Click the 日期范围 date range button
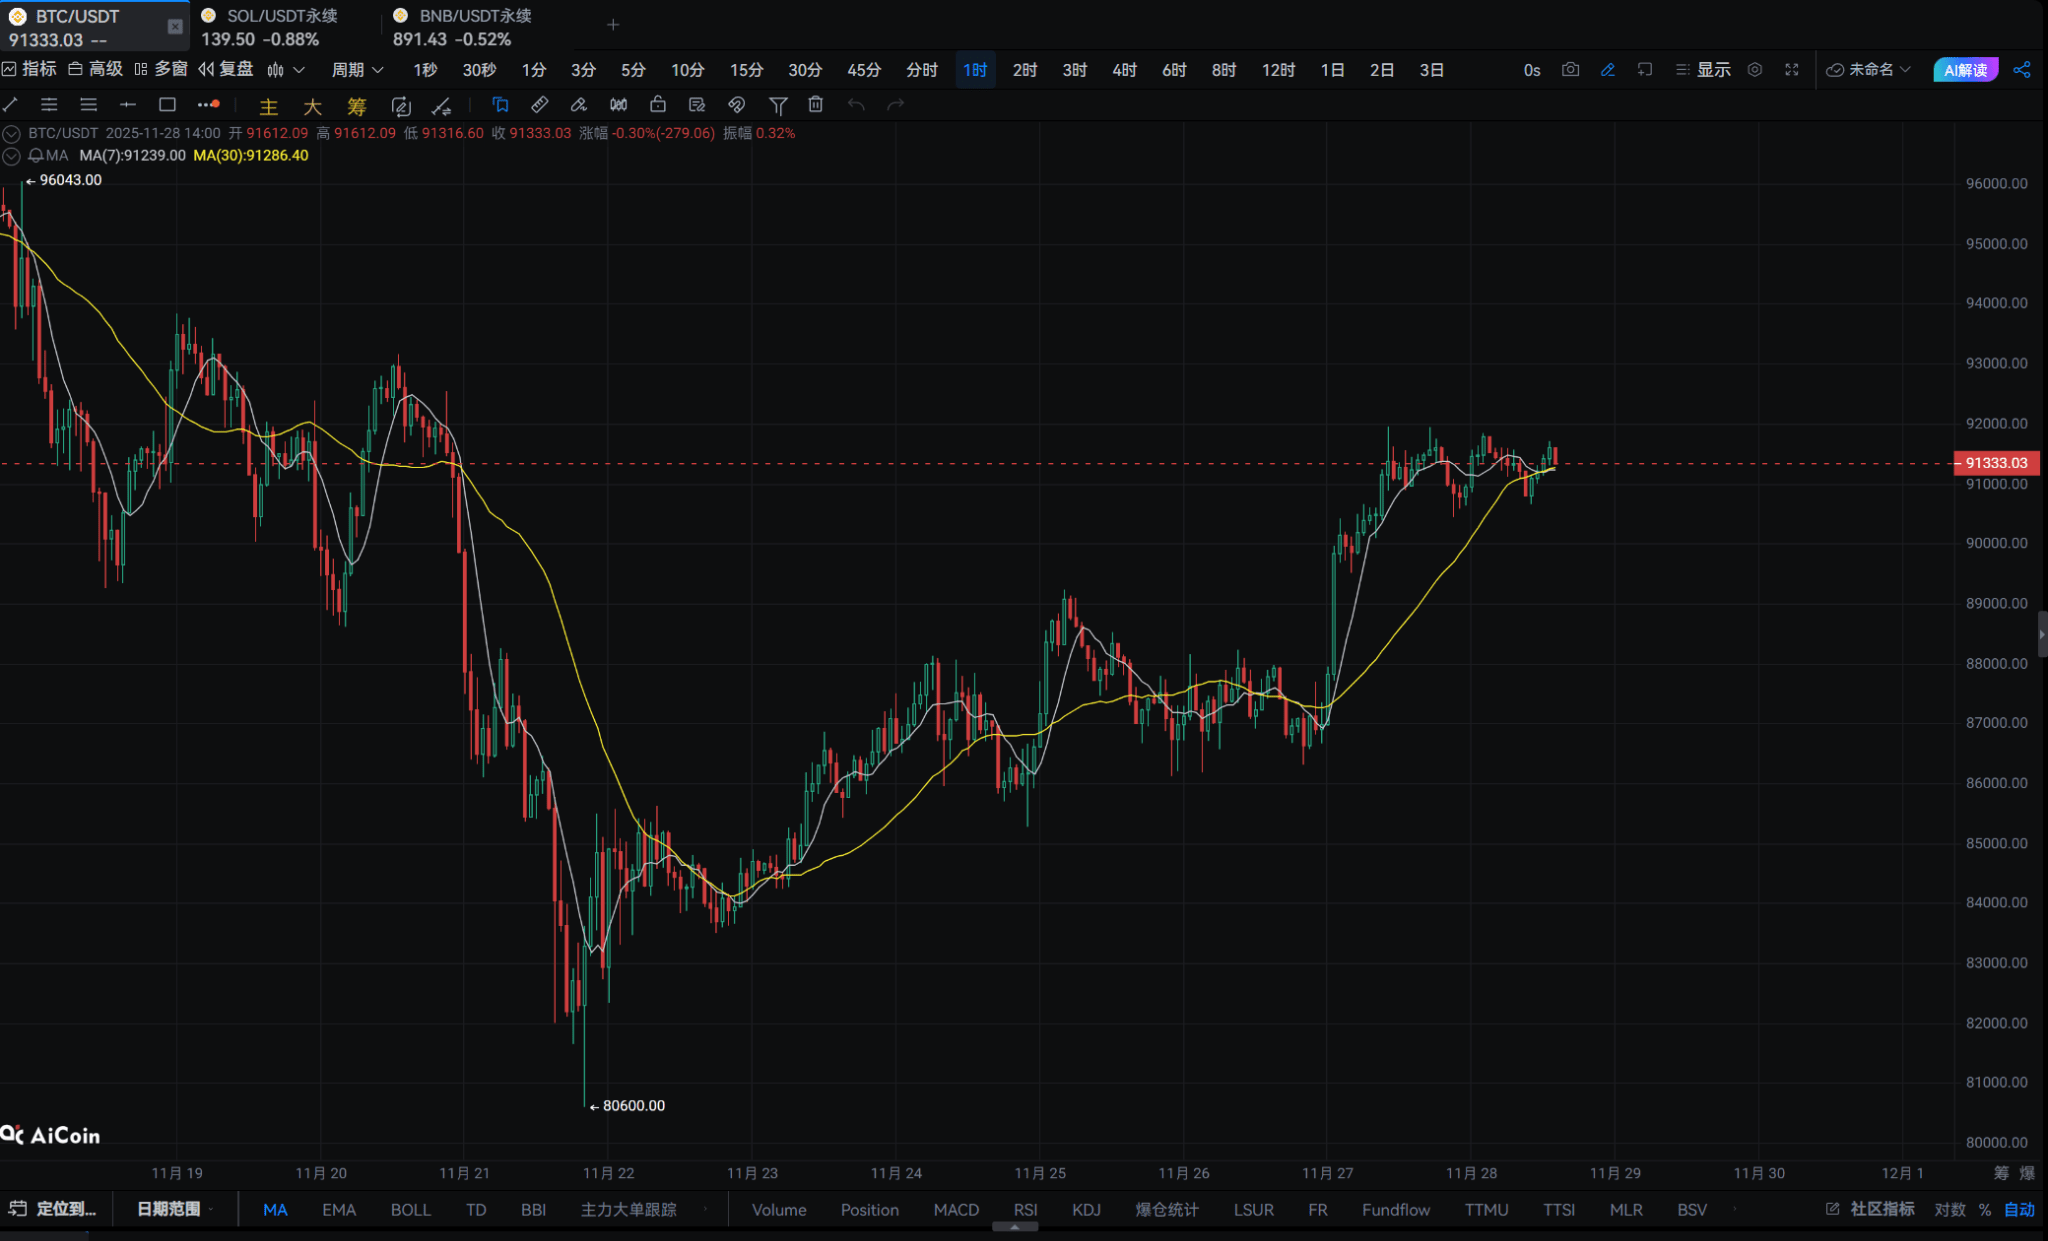Viewport: 2048px width, 1241px height. pyautogui.click(x=169, y=1209)
